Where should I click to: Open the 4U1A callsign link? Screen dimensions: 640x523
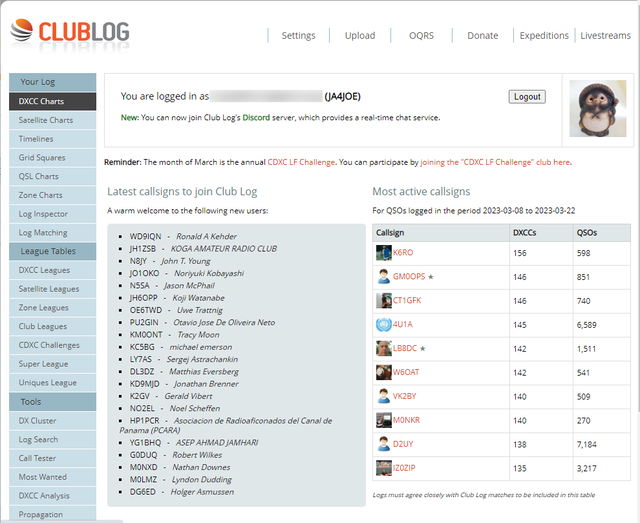click(403, 325)
